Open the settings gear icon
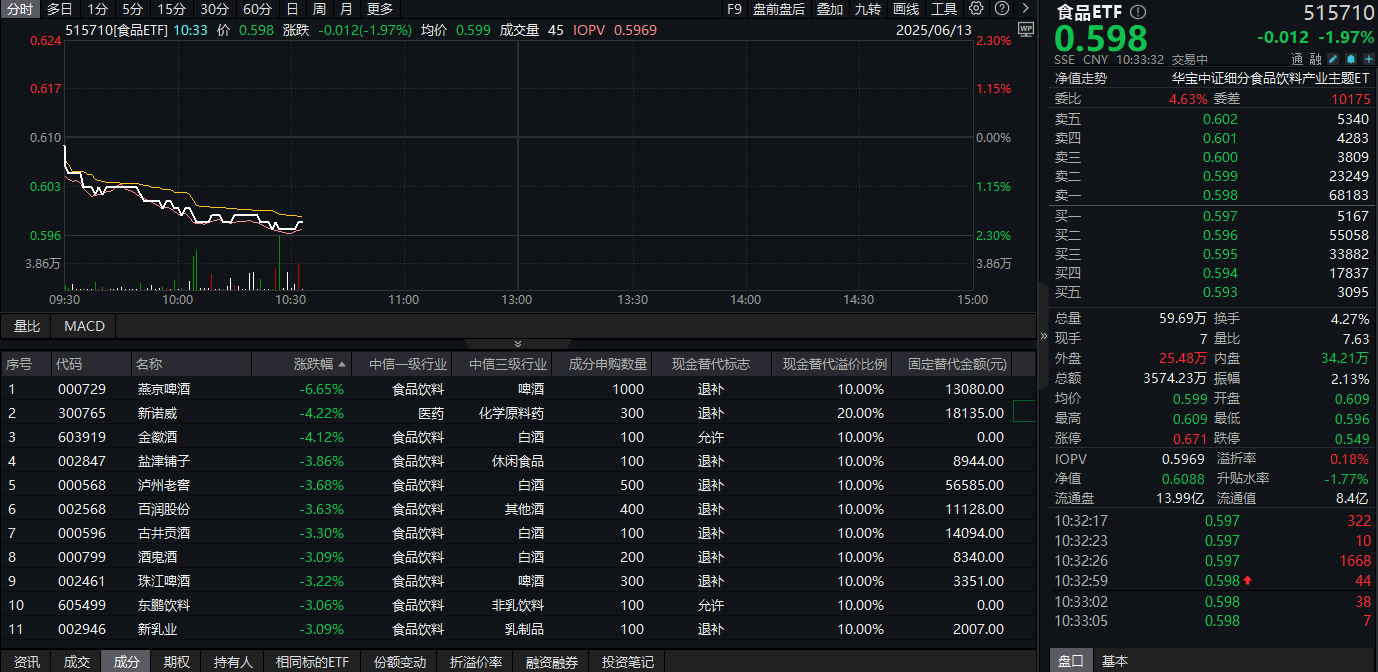This screenshot has height=672, width=1378. coord(975,8)
